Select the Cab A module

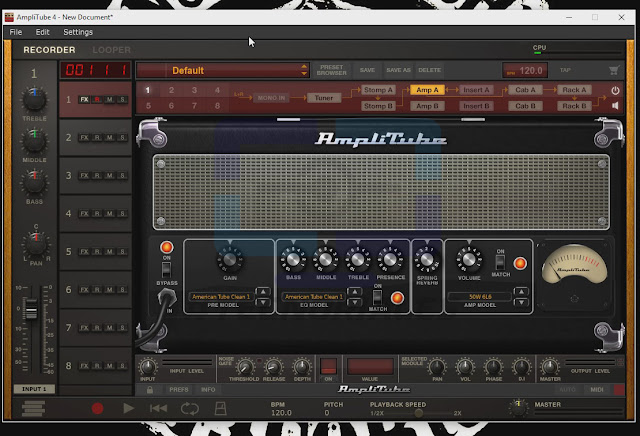click(525, 90)
